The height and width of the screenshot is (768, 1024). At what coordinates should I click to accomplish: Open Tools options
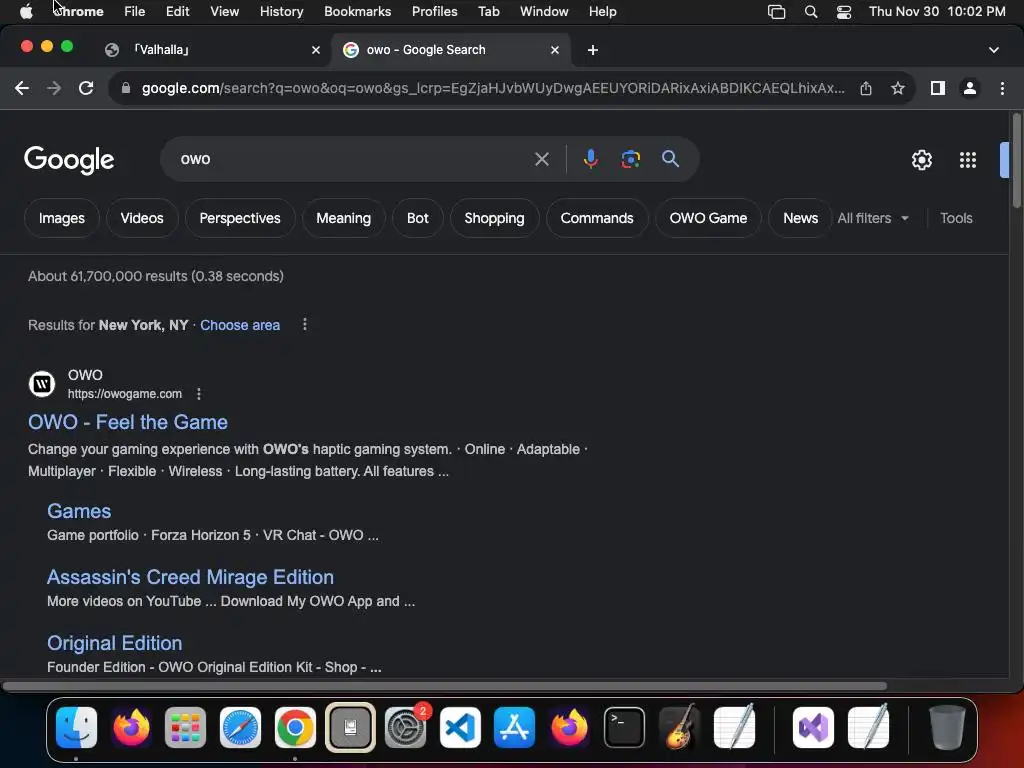coord(956,218)
